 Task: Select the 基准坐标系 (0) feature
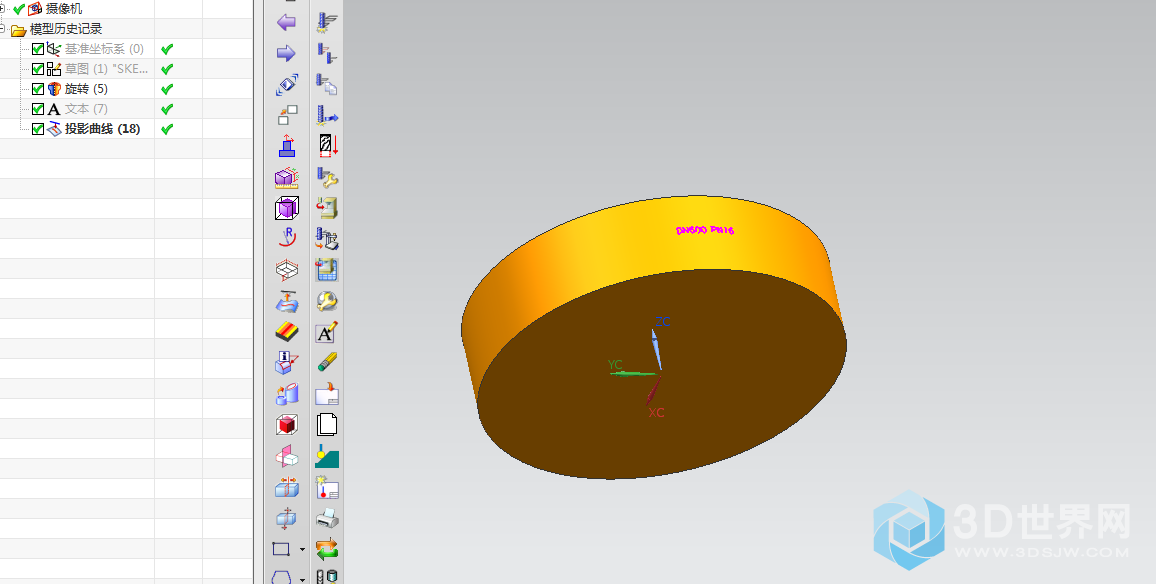[104, 49]
